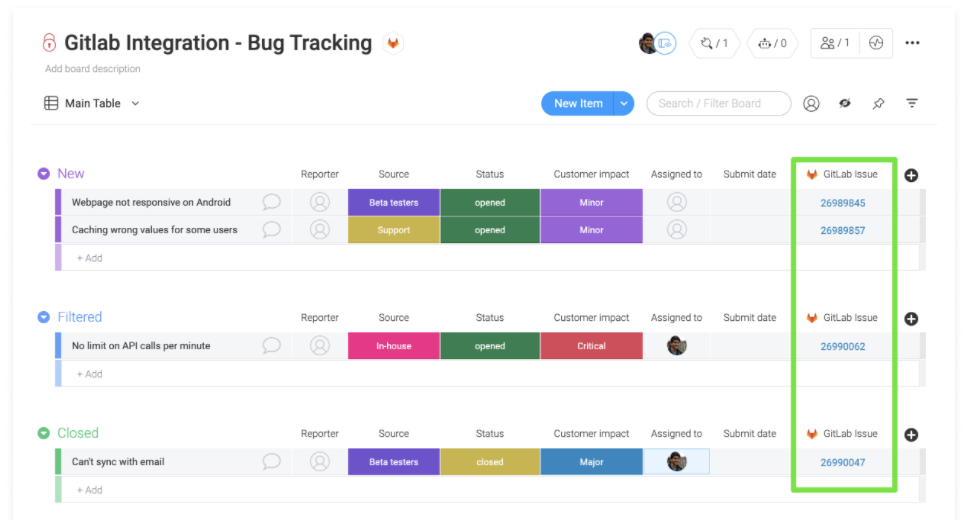Collapse the Filtered group
This screenshot has width=964, height=520.
pyautogui.click(x=44, y=317)
